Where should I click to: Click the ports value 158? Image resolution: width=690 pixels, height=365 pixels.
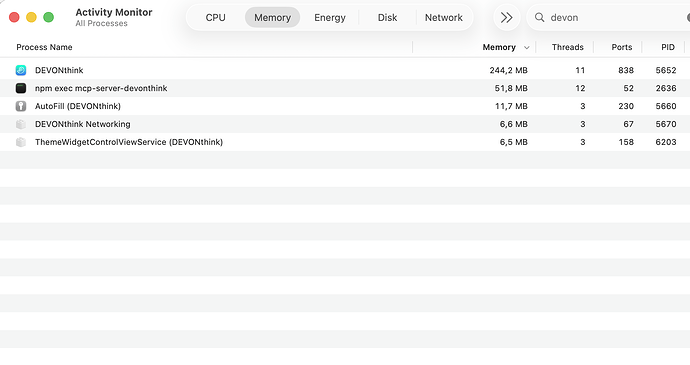(x=626, y=142)
